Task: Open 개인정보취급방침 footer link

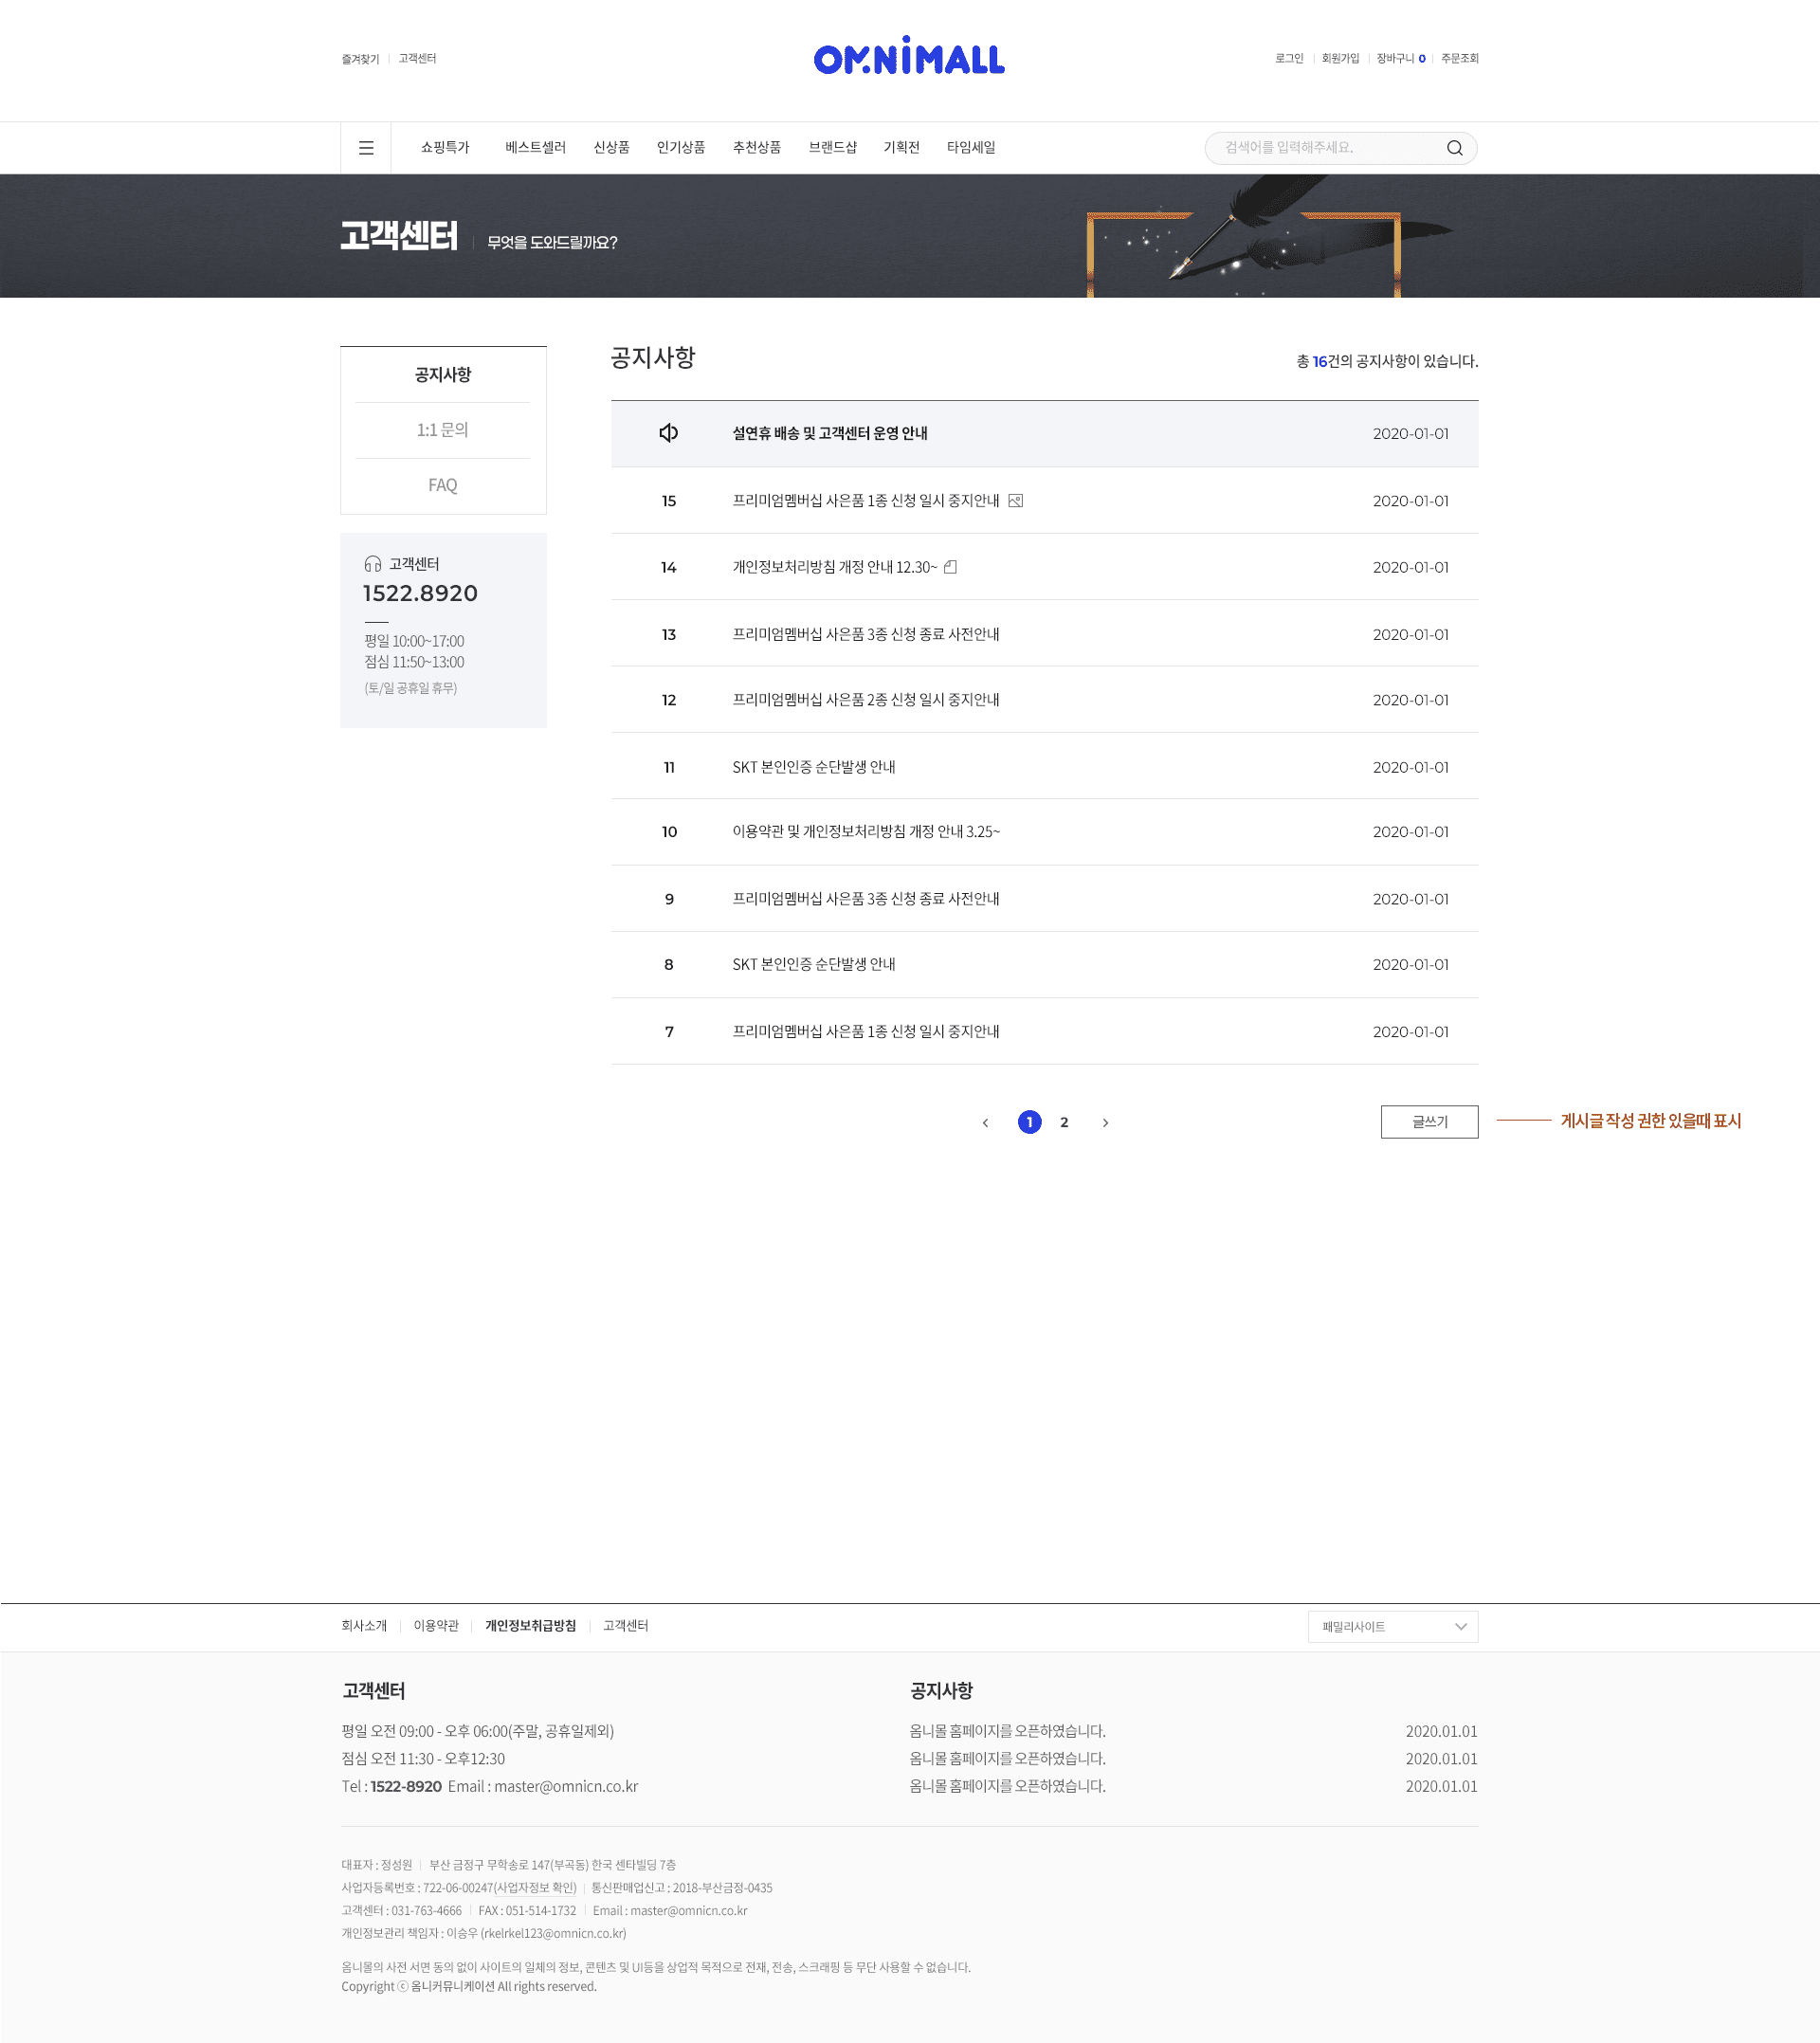Action: point(530,1625)
